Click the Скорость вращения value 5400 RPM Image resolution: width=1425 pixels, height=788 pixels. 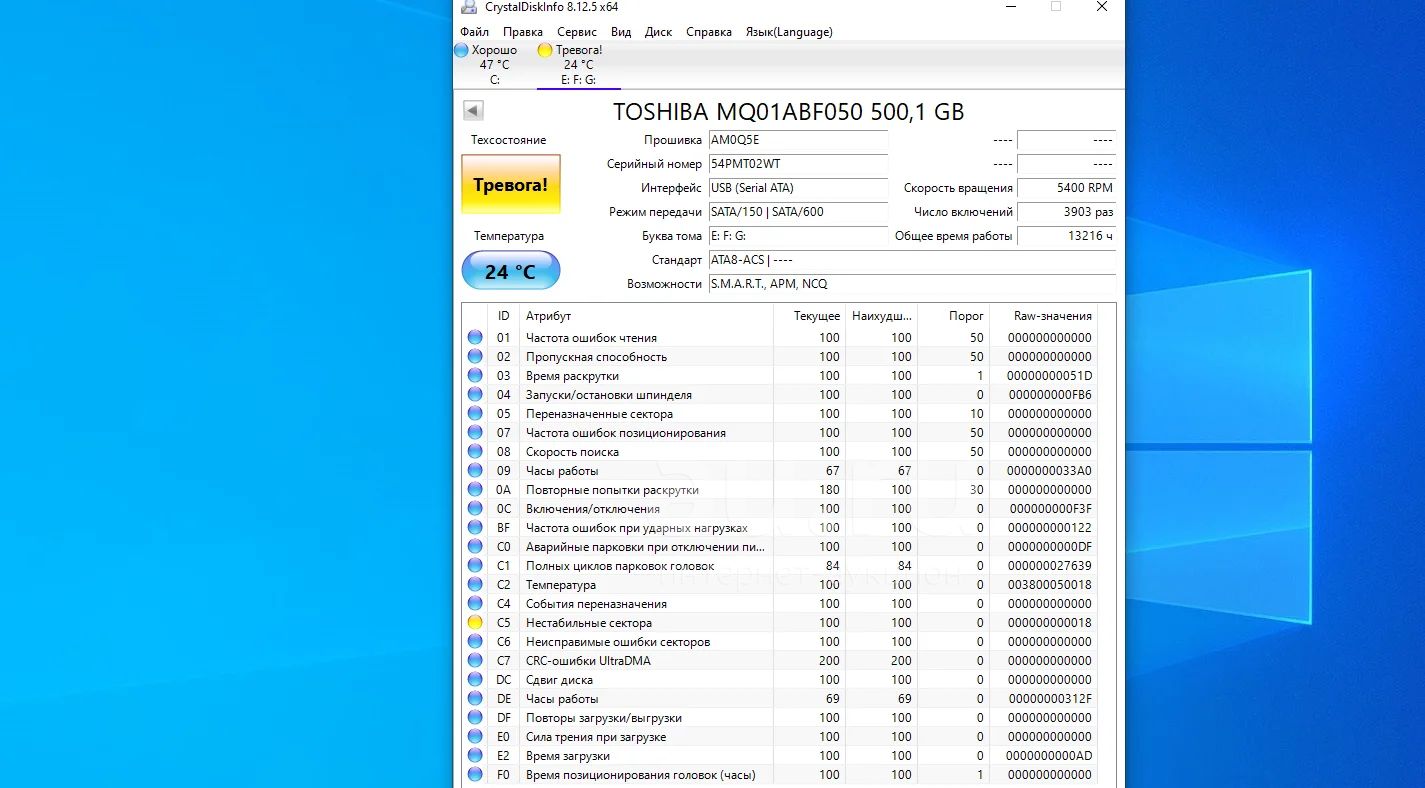point(1066,188)
